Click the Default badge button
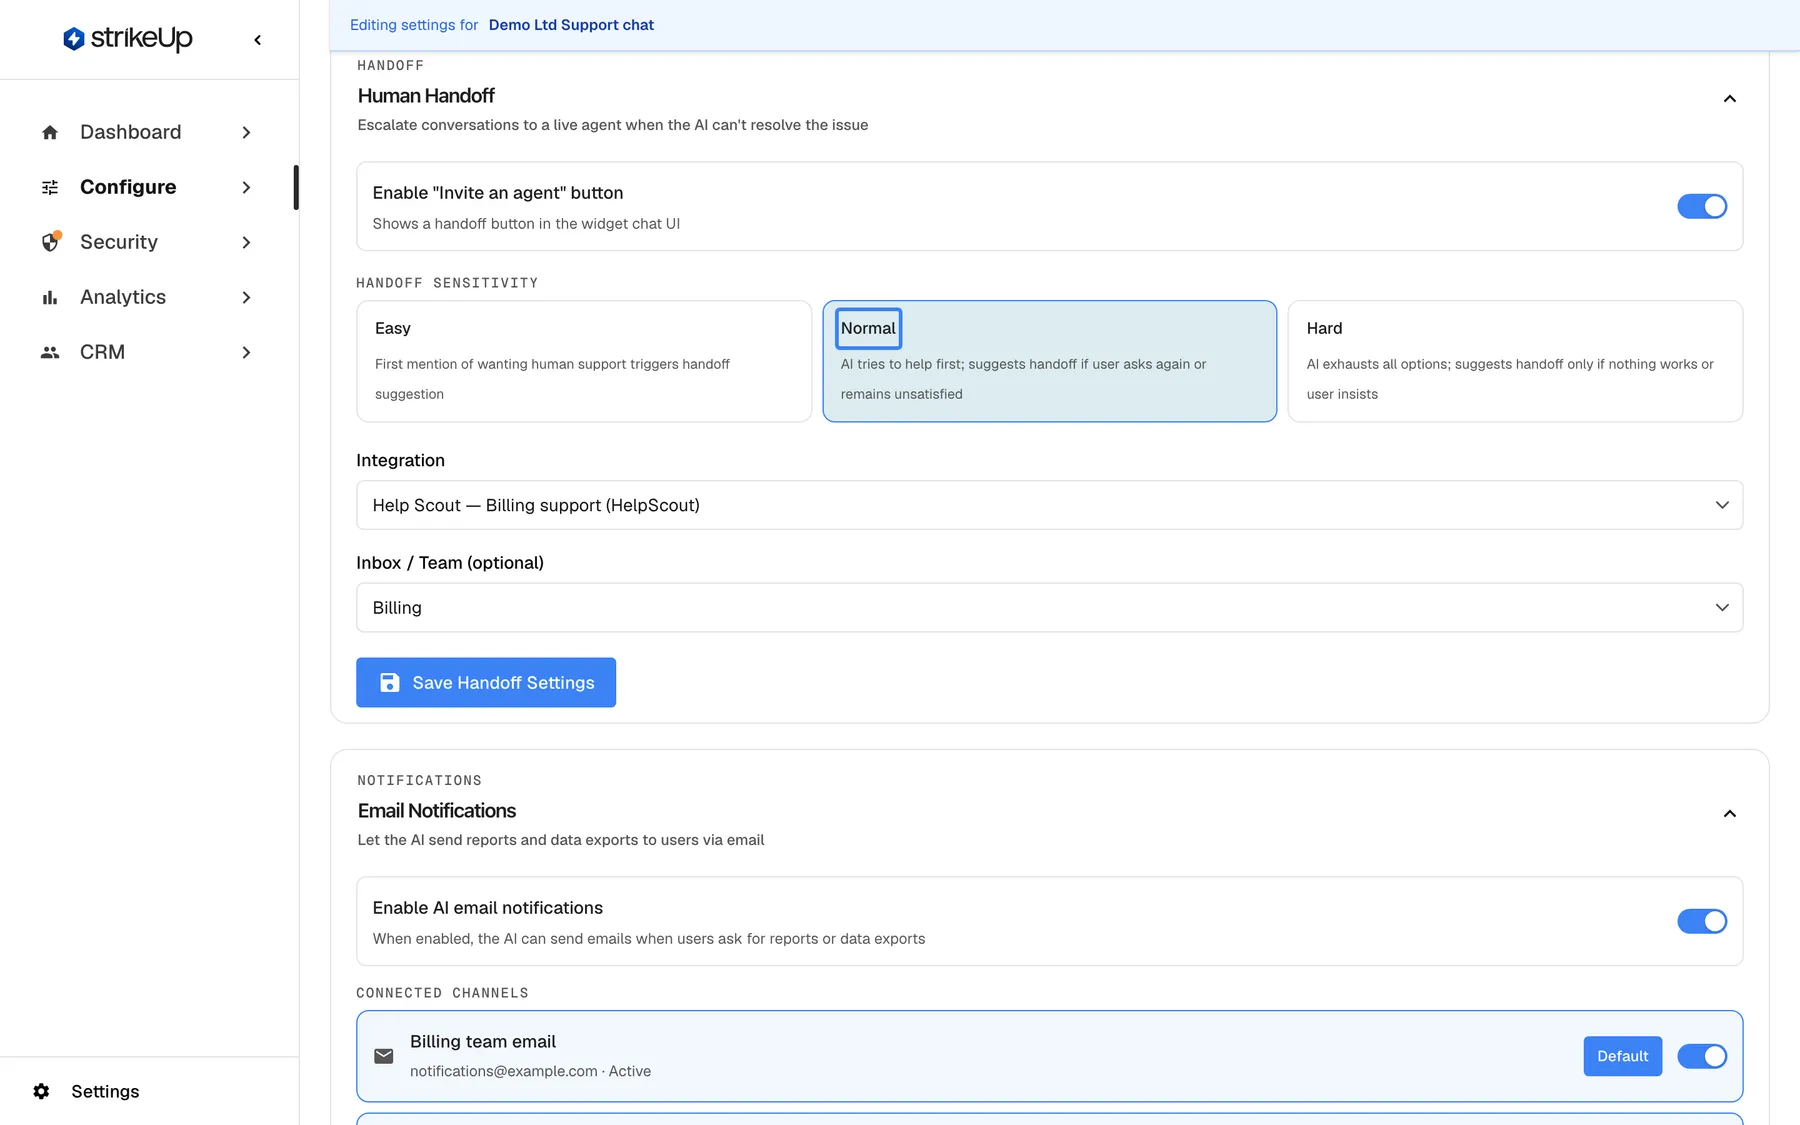Viewport: 1800px width, 1125px height. (1622, 1056)
